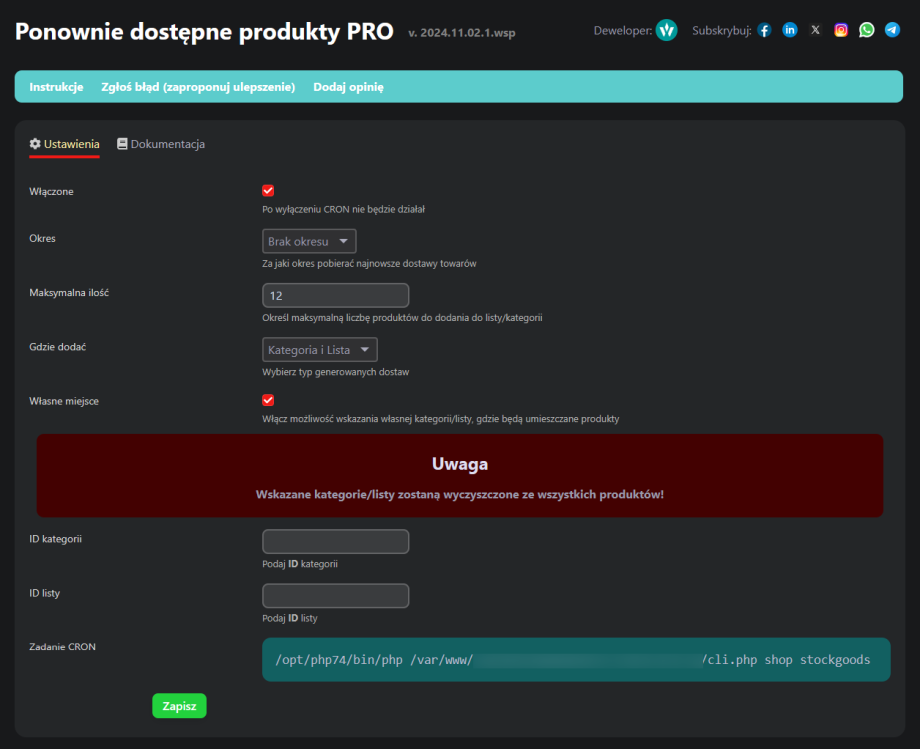The height and width of the screenshot is (749, 920).
Task: Open the Telegram subscribe icon
Action: pos(892,30)
